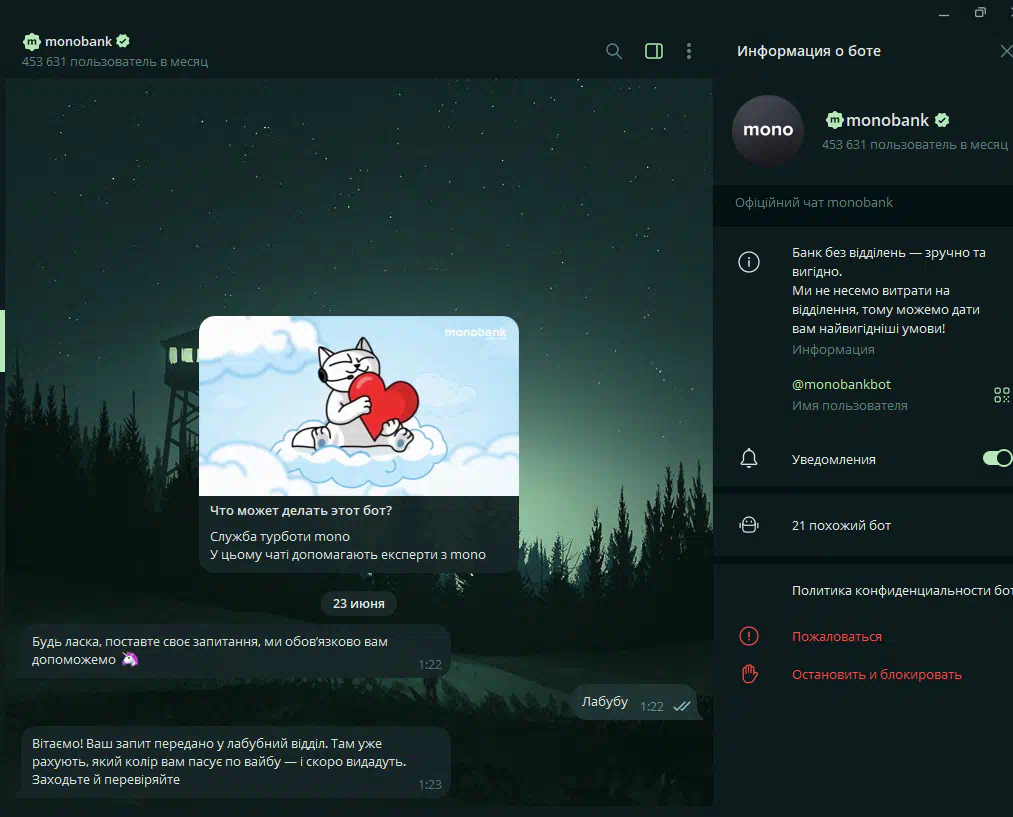
Task: Click the Имя пользователя label
Action: pos(850,406)
